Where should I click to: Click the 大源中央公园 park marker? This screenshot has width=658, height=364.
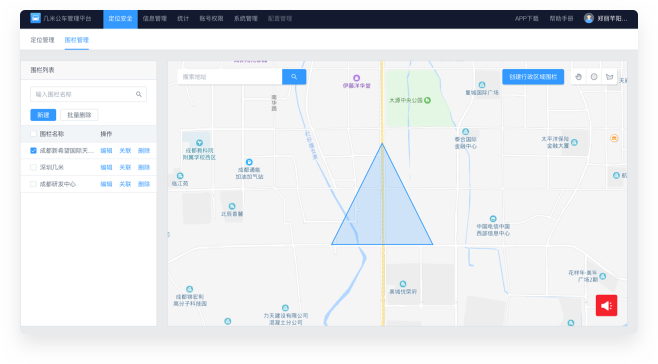(x=428, y=100)
